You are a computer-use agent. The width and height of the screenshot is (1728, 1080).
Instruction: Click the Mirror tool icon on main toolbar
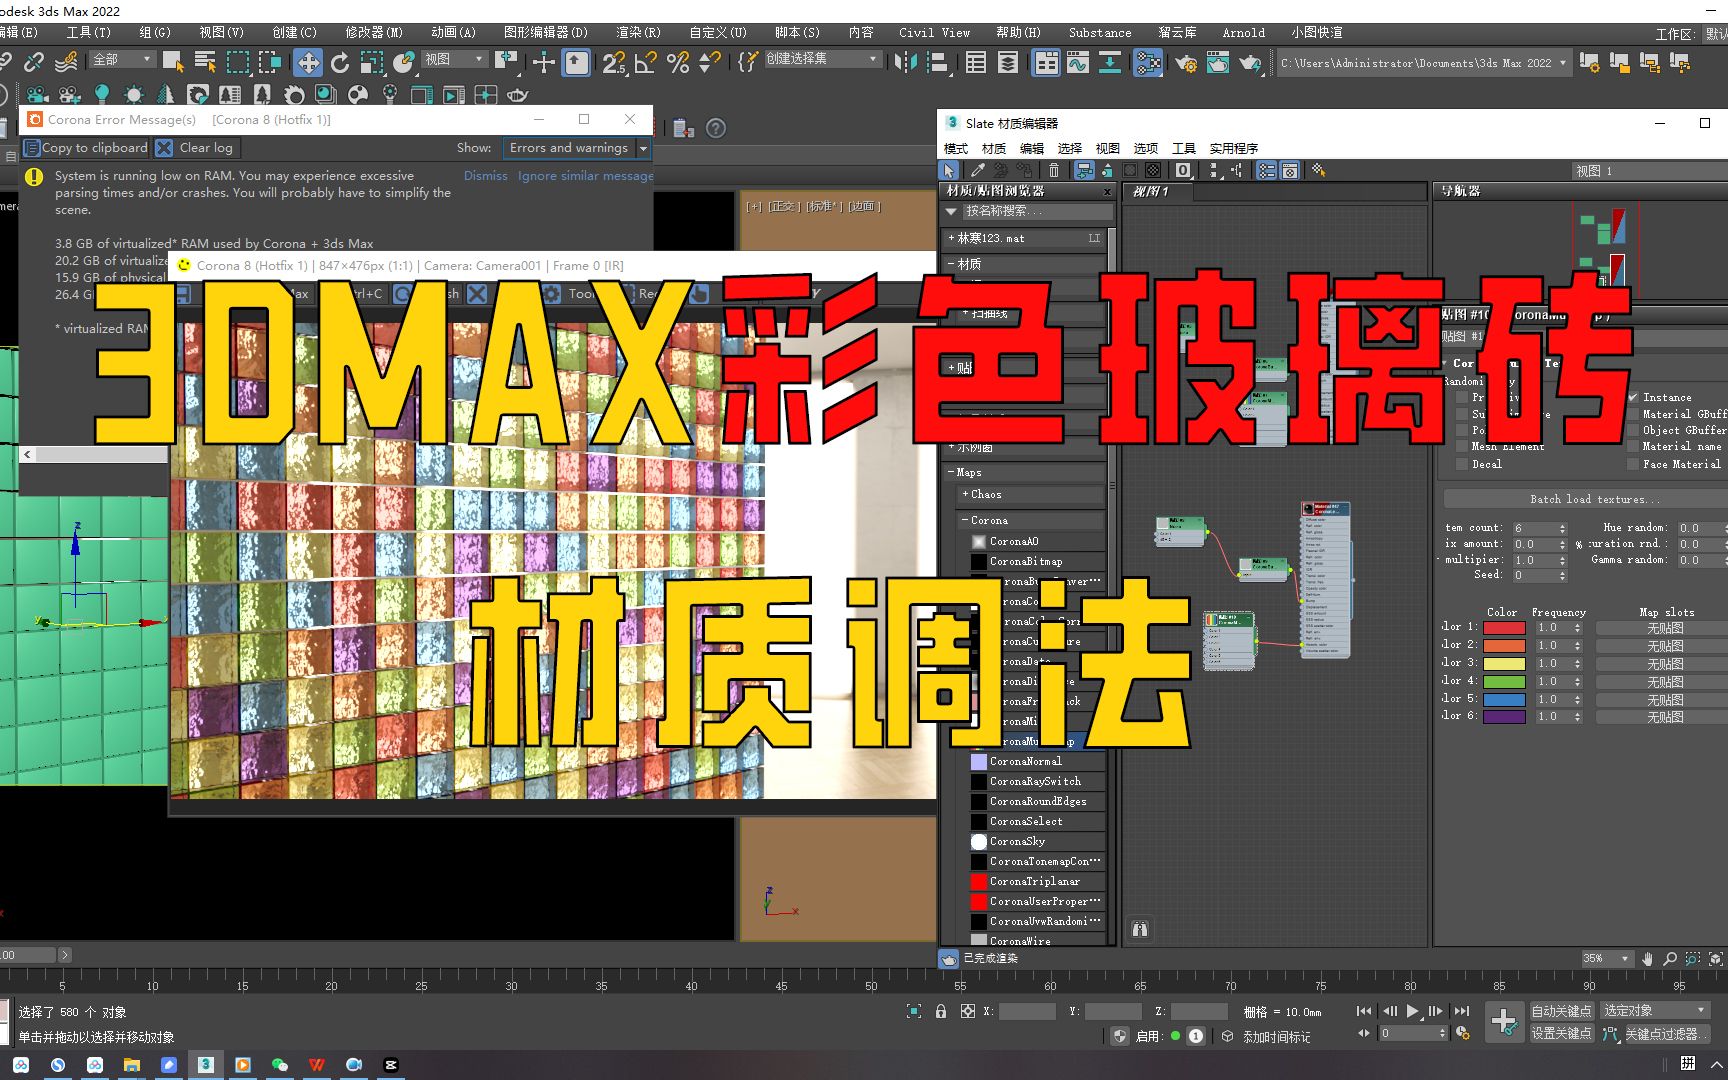(907, 63)
